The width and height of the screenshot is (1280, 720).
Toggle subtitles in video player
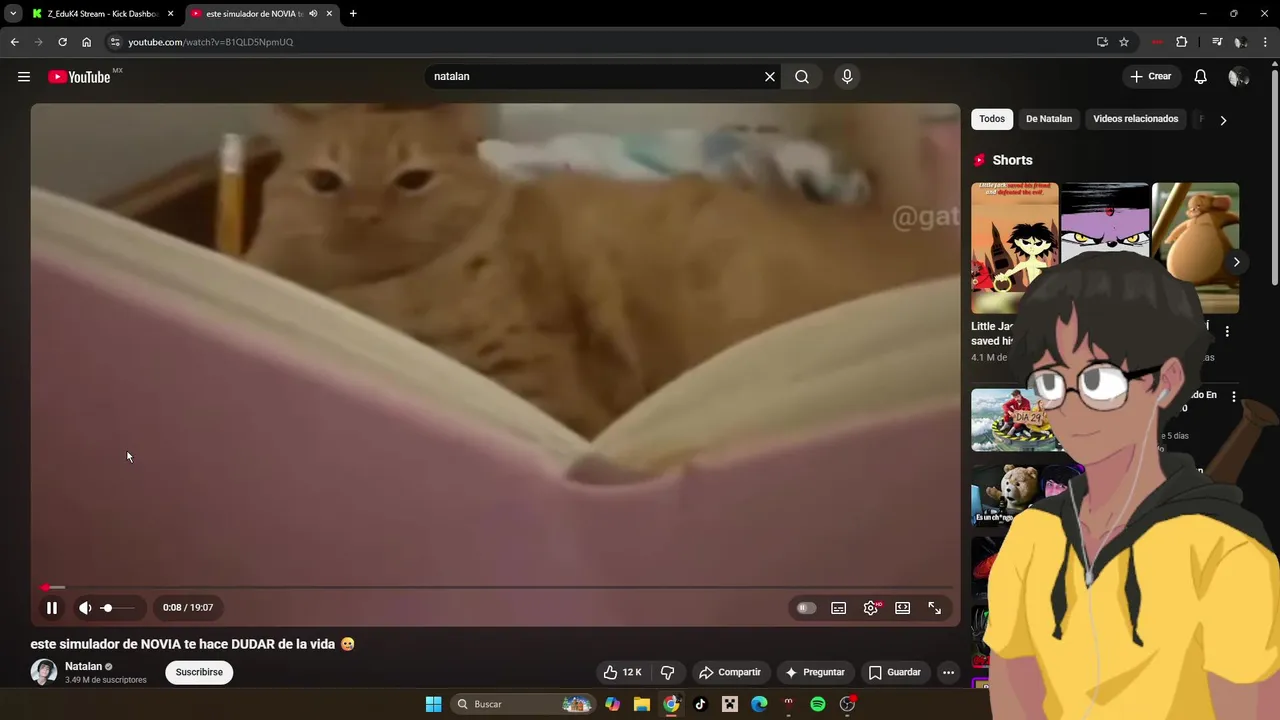[839, 608]
